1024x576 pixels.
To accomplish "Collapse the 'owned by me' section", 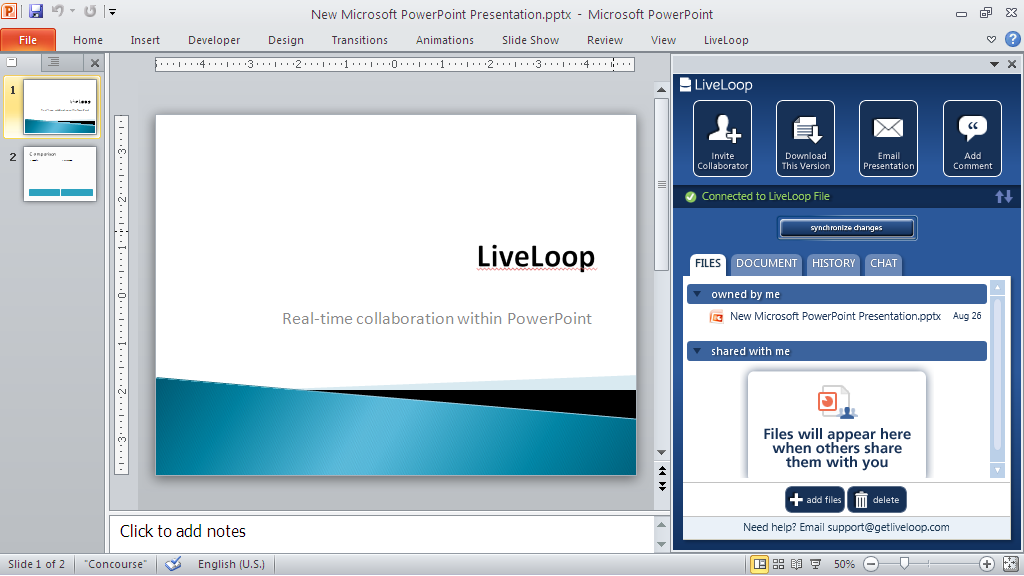I will point(697,295).
